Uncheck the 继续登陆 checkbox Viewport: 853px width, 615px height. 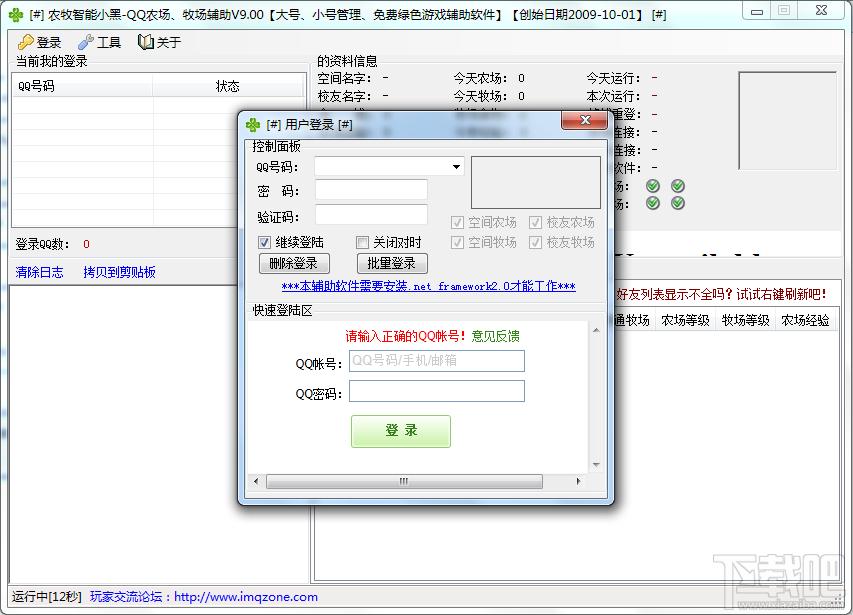265,242
